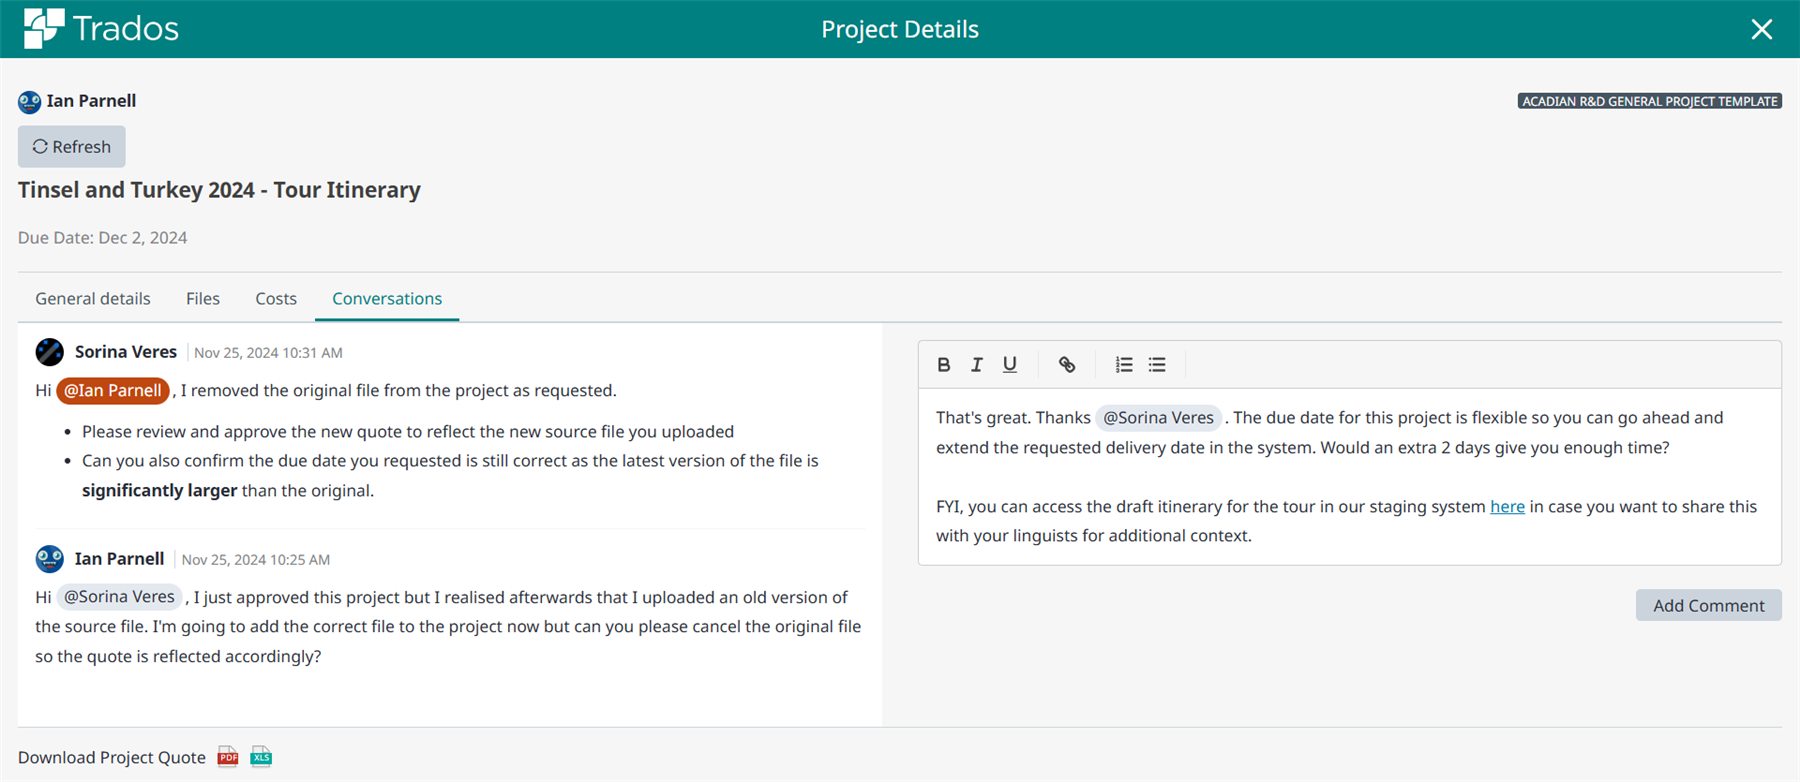Screen dimensions: 1800x782
Task: Click the Trados logo
Action: pyautogui.click(x=101, y=28)
